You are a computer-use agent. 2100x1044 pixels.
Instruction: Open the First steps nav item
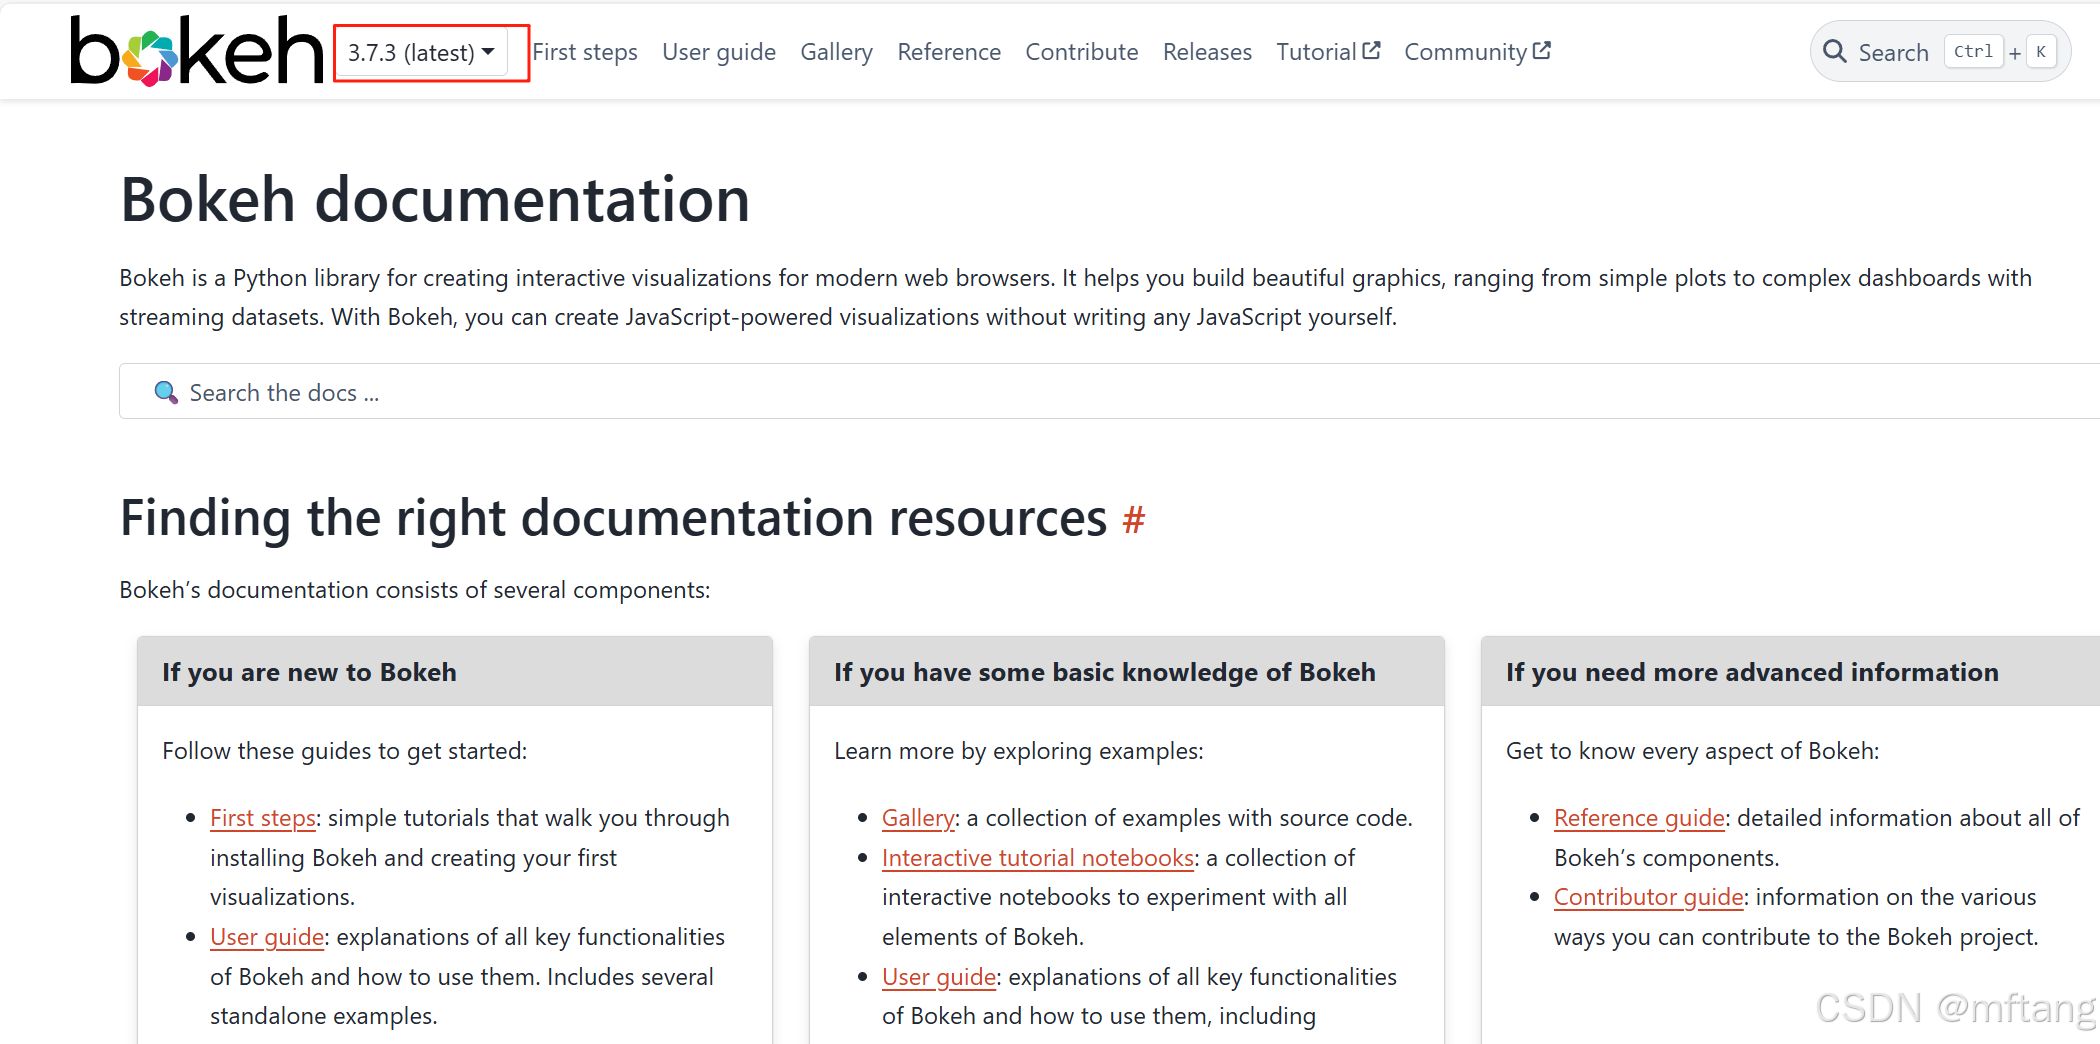click(585, 52)
